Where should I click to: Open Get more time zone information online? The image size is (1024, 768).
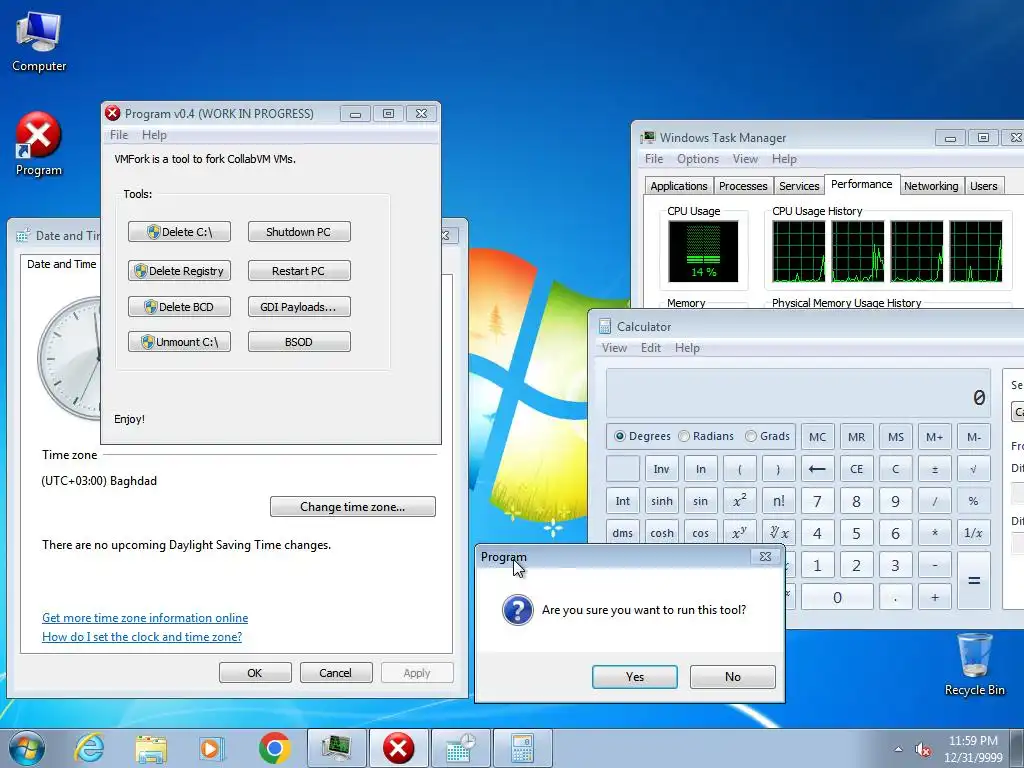pos(145,618)
